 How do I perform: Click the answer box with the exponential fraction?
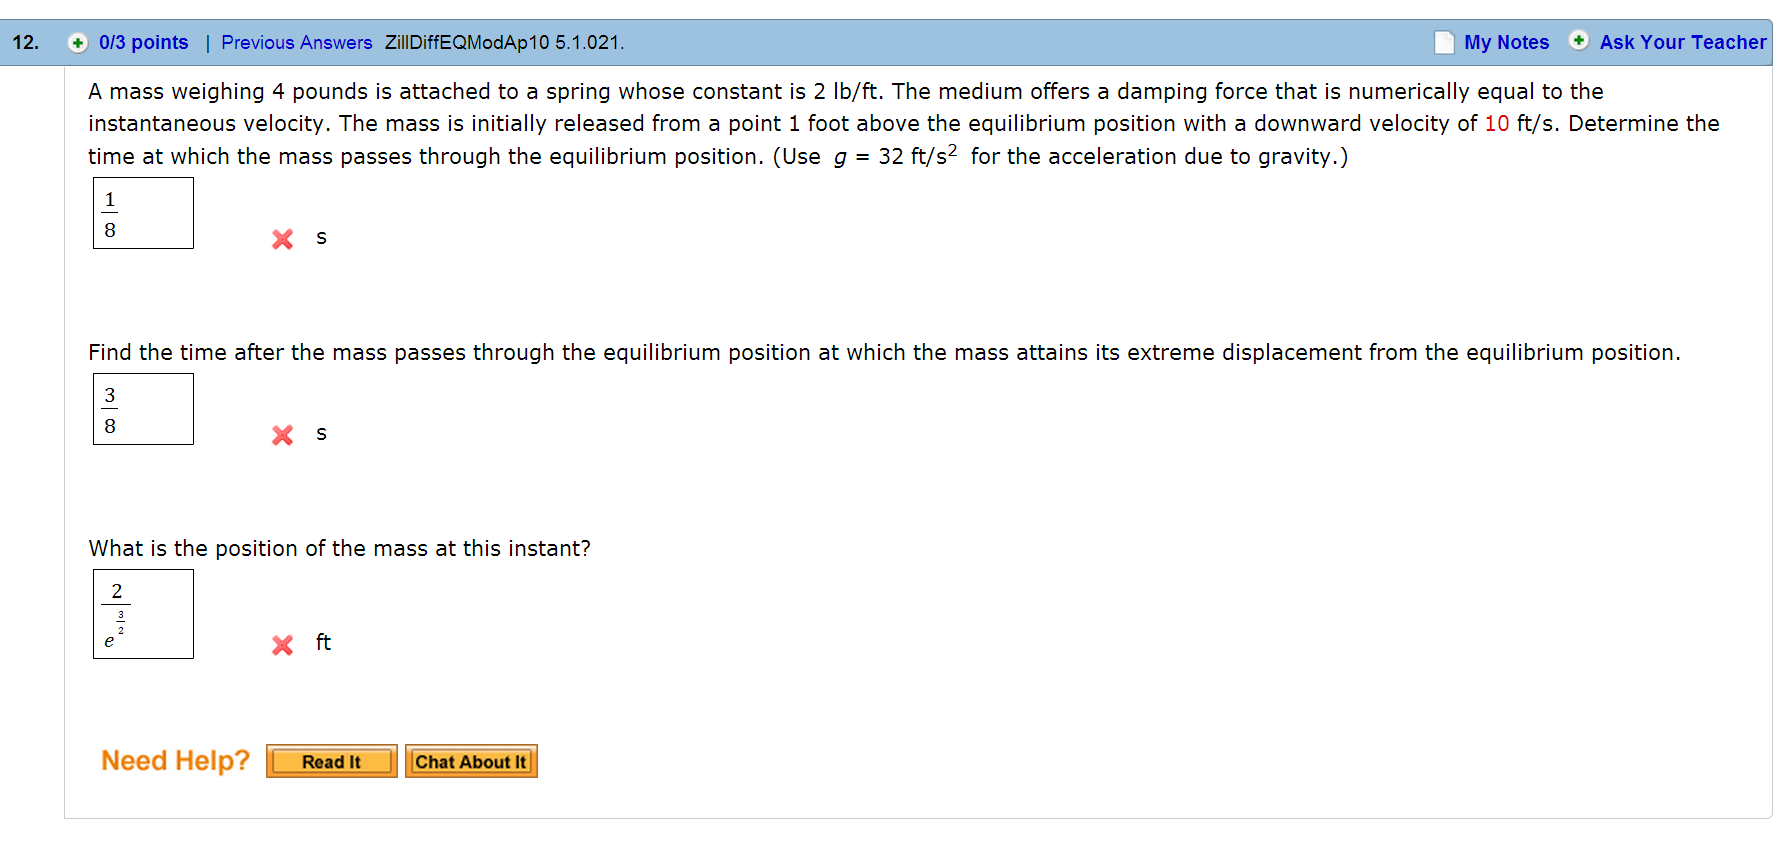point(143,614)
